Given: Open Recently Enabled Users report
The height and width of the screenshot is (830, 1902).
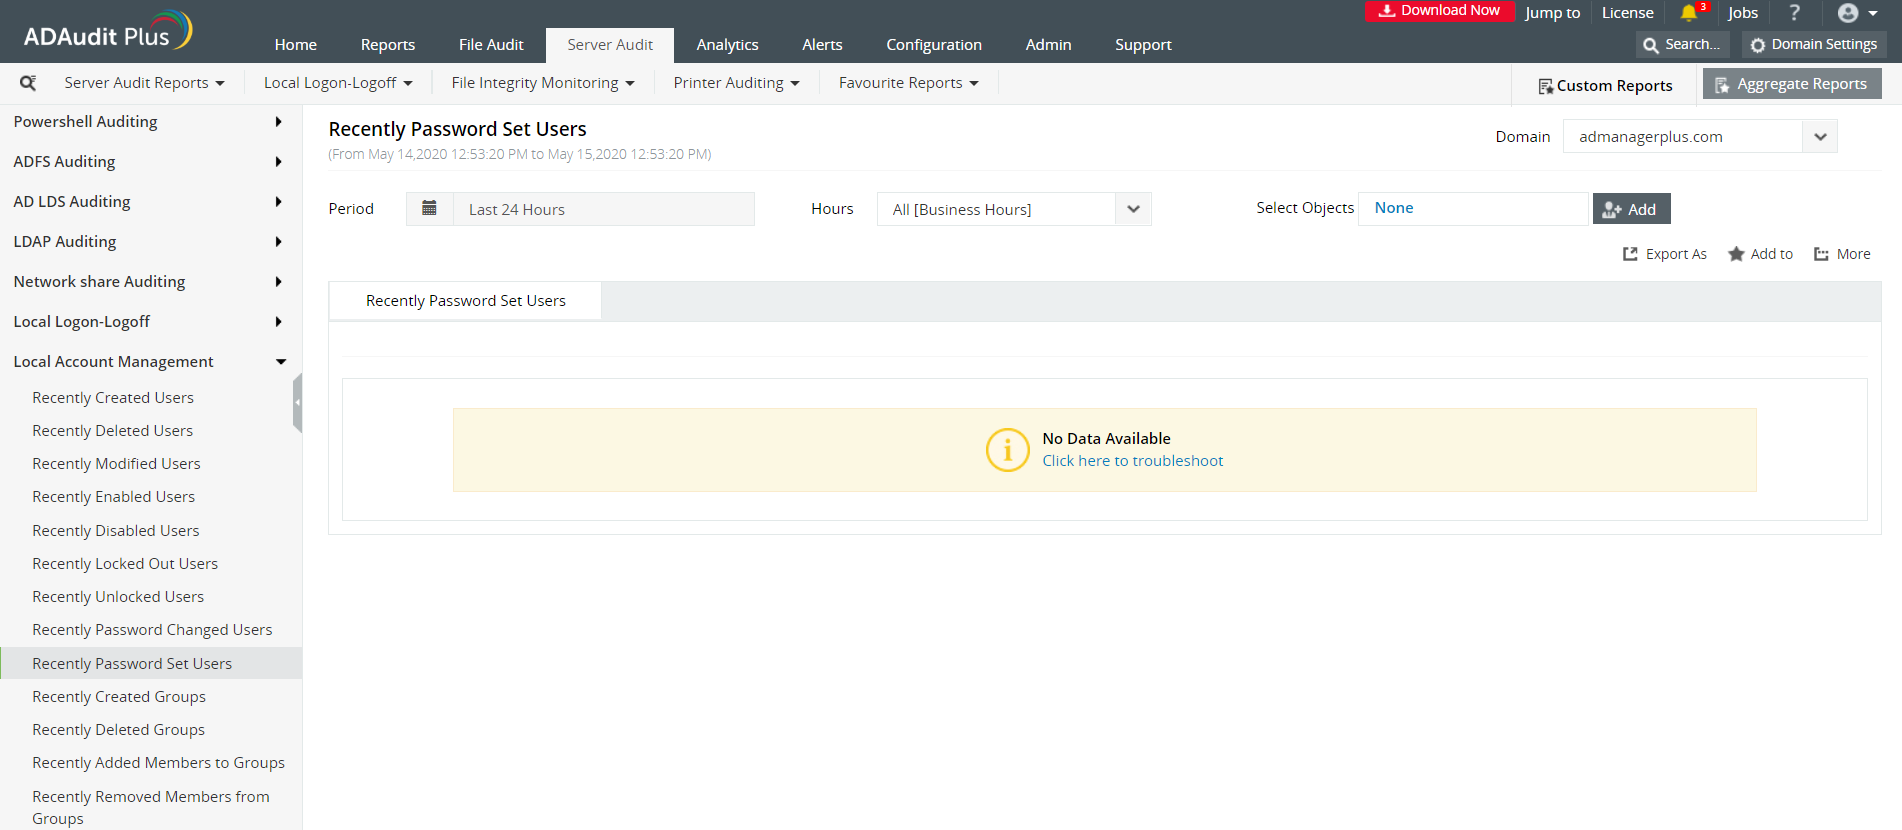Looking at the screenshot, I should tap(114, 497).
